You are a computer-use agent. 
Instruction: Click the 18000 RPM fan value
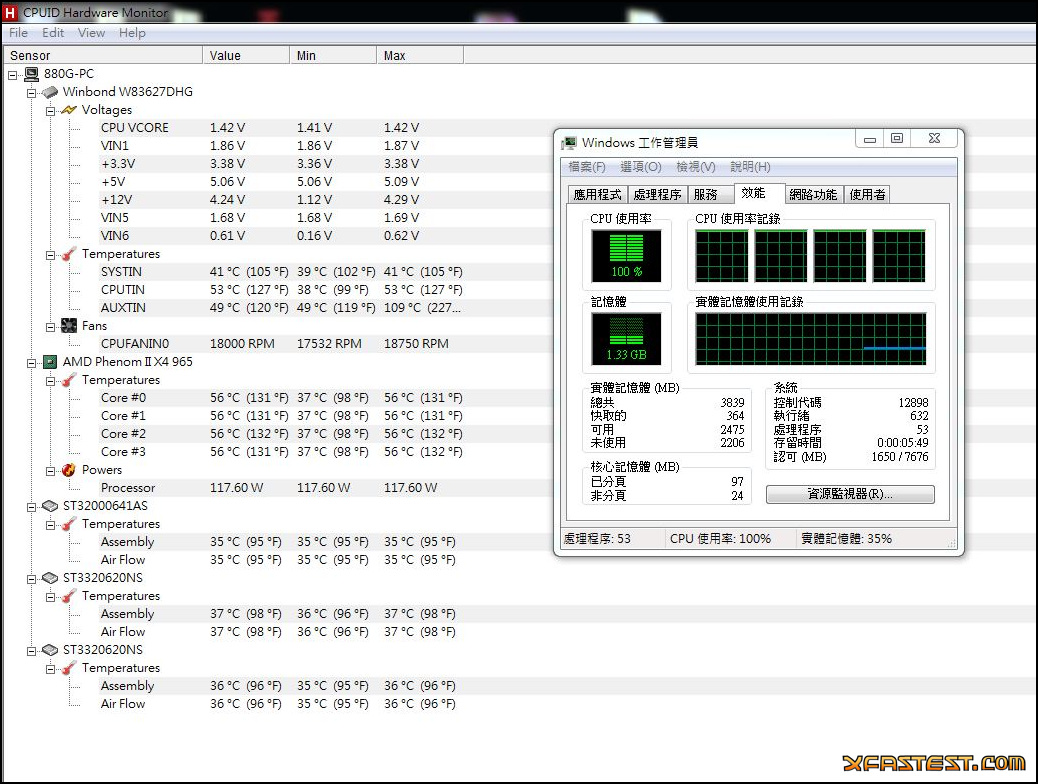242,344
